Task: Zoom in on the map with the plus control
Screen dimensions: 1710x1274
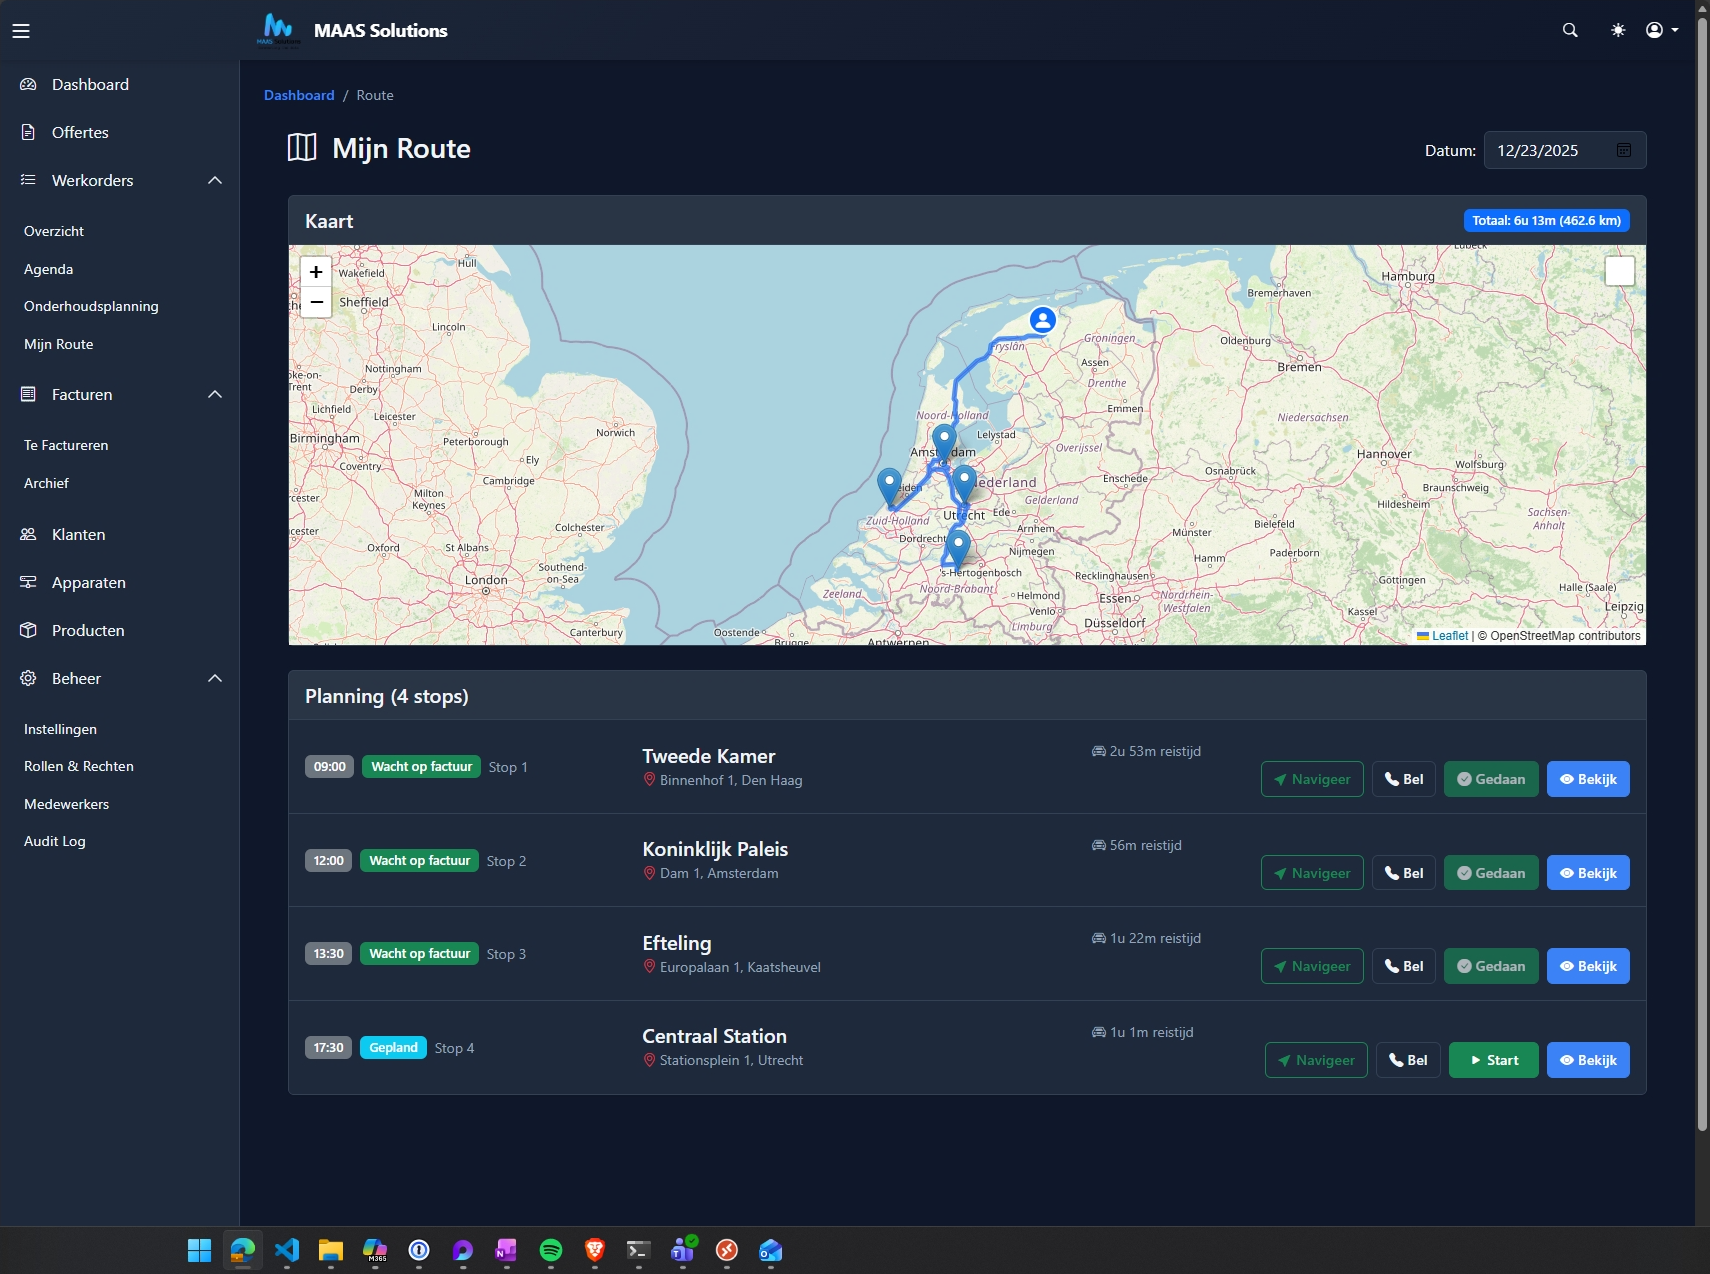Action: (315, 271)
